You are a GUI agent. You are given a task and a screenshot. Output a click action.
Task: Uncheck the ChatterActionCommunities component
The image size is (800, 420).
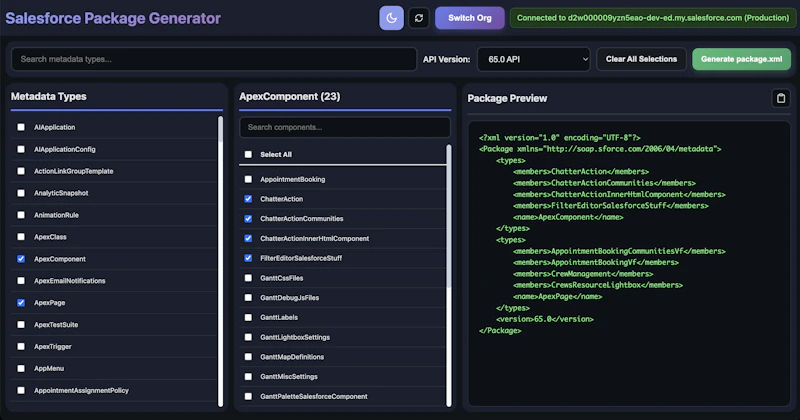[248, 218]
